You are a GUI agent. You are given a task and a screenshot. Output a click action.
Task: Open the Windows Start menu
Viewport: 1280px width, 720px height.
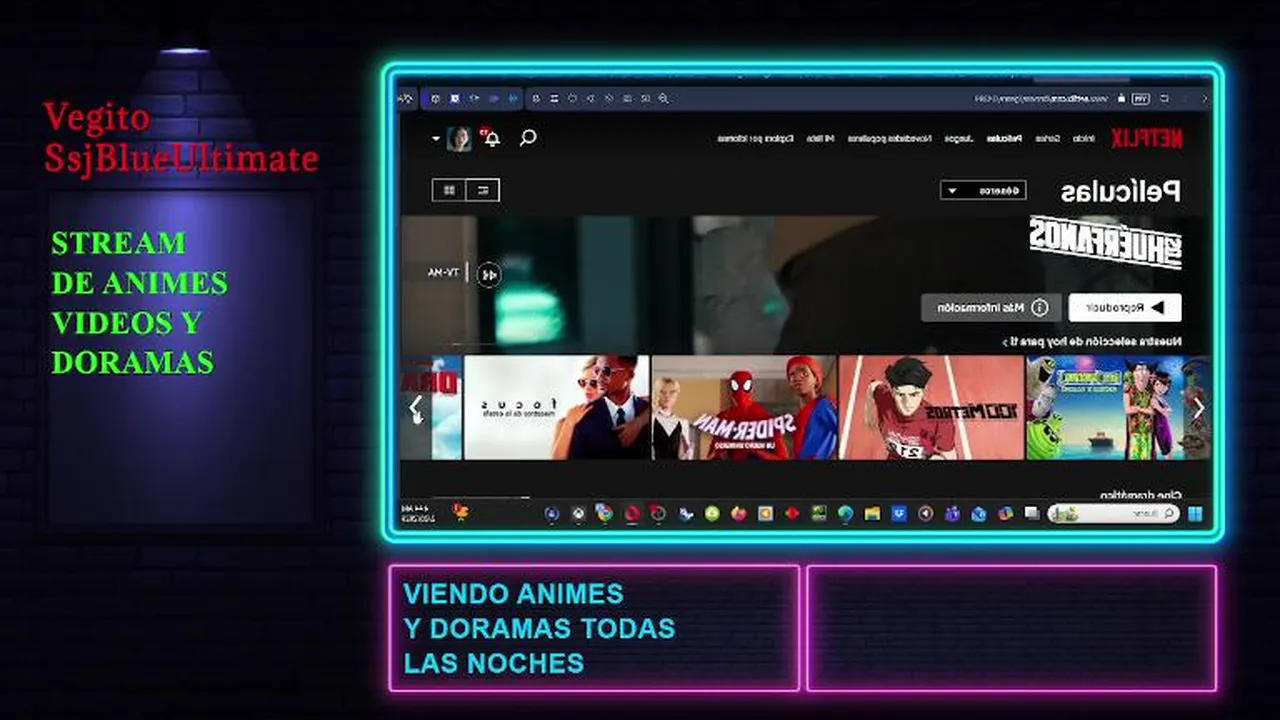(1196, 513)
